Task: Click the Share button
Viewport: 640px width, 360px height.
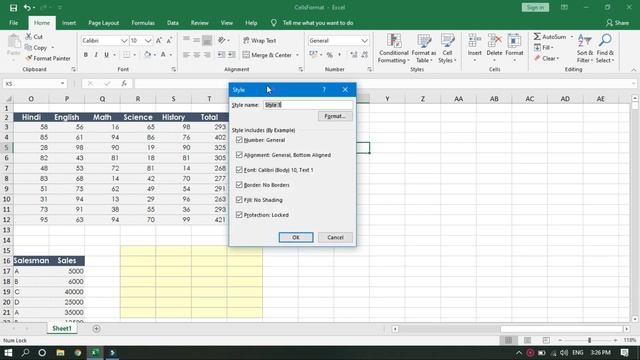Action: [x=618, y=23]
